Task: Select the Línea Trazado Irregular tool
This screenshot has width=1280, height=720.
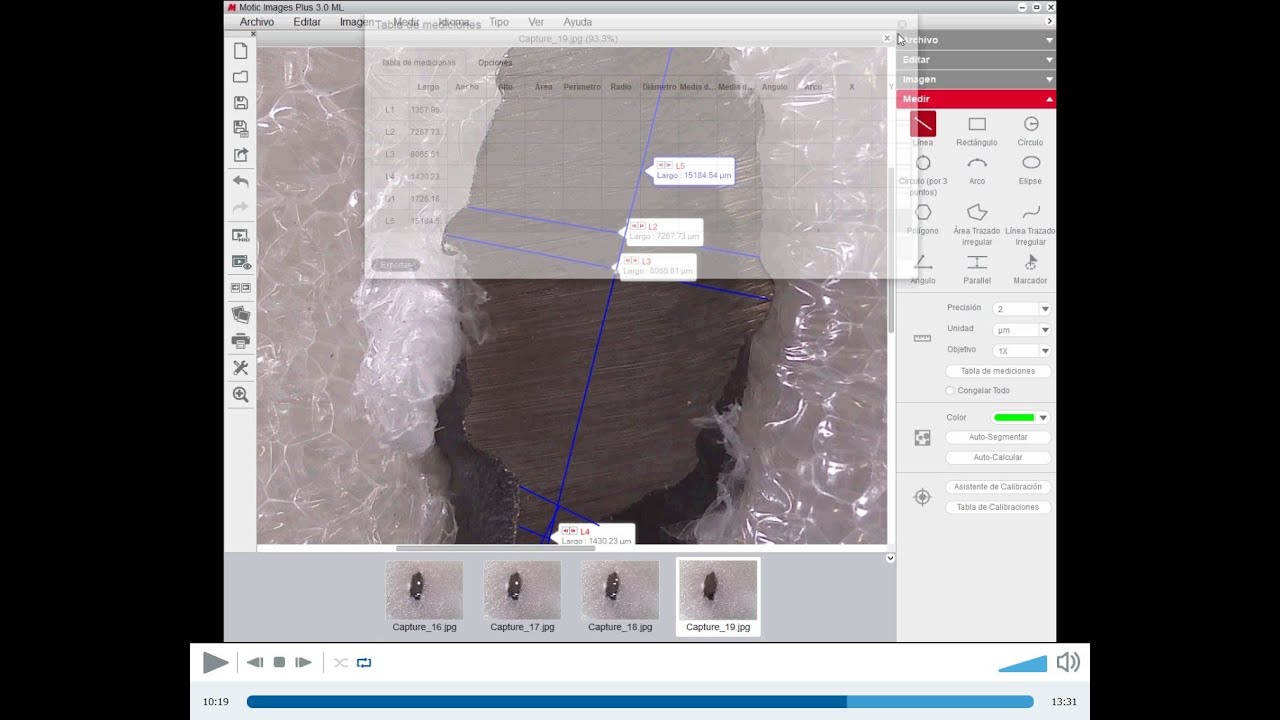Action: coord(1031,212)
